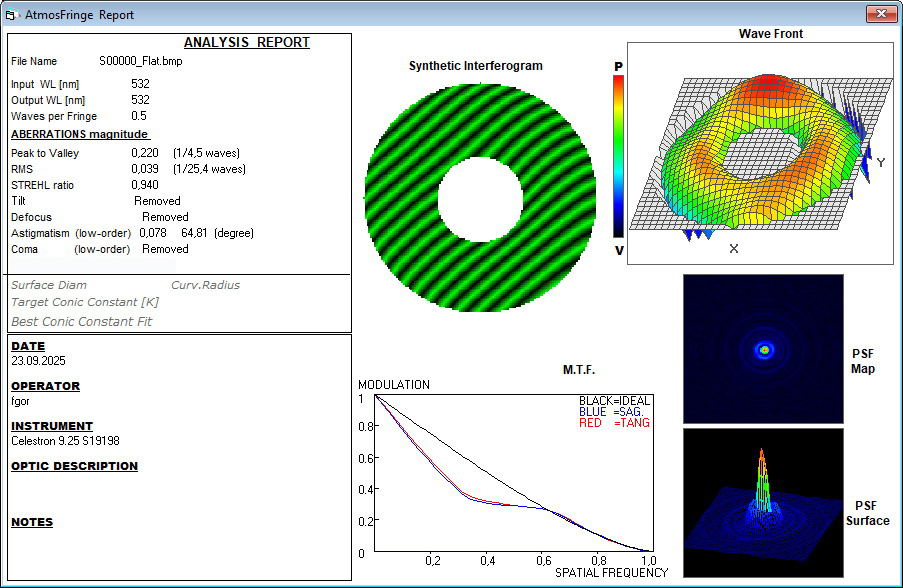Screen dimensions: 903x588
Task: Click the M.T.F. modulation graph
Action: (510, 474)
